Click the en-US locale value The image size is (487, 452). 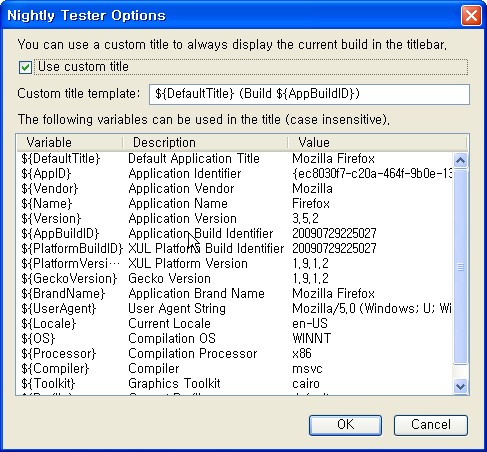310,323
